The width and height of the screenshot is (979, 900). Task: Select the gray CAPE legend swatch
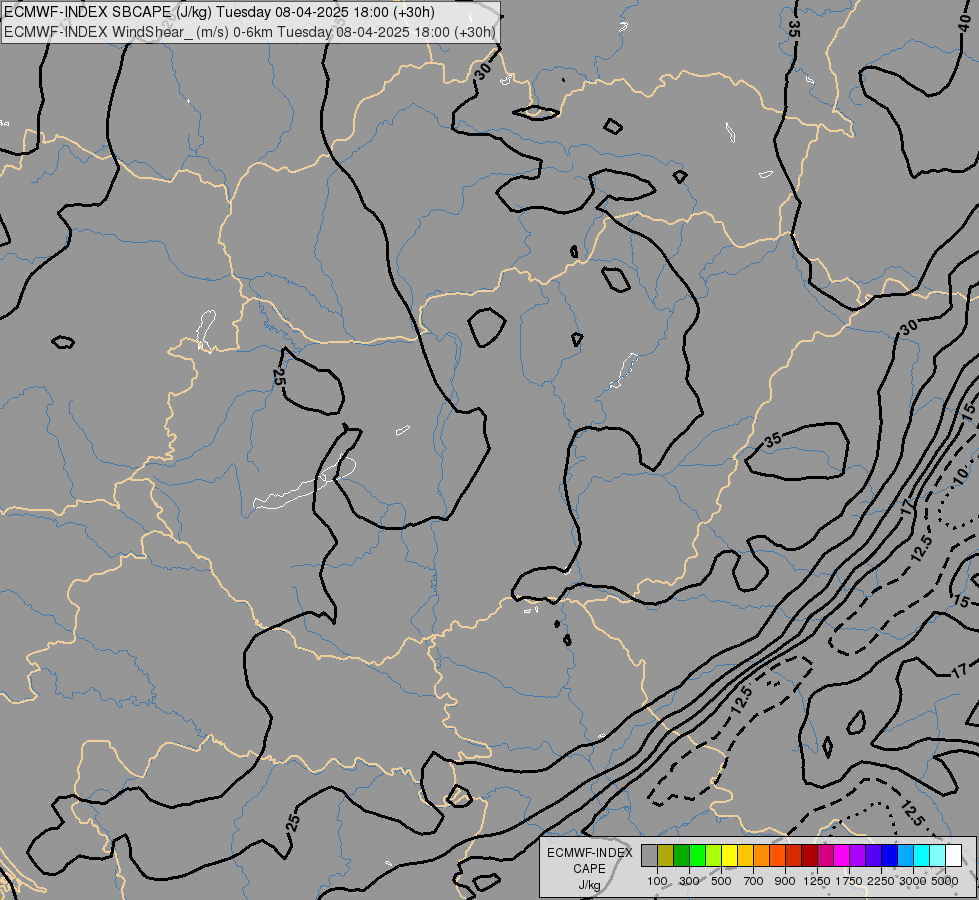click(649, 856)
